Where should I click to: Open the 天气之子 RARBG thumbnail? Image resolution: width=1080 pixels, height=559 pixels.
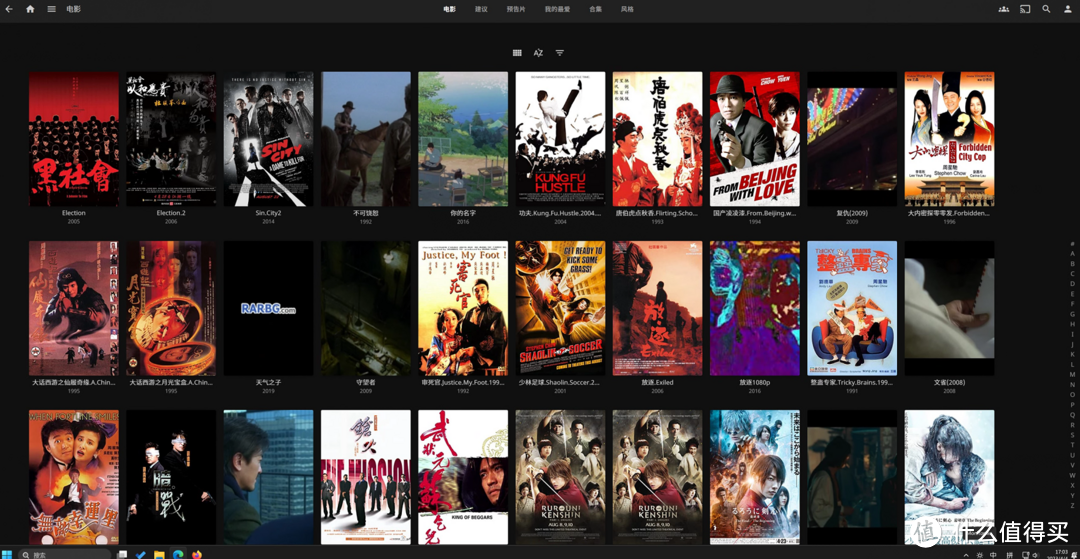[x=269, y=308]
